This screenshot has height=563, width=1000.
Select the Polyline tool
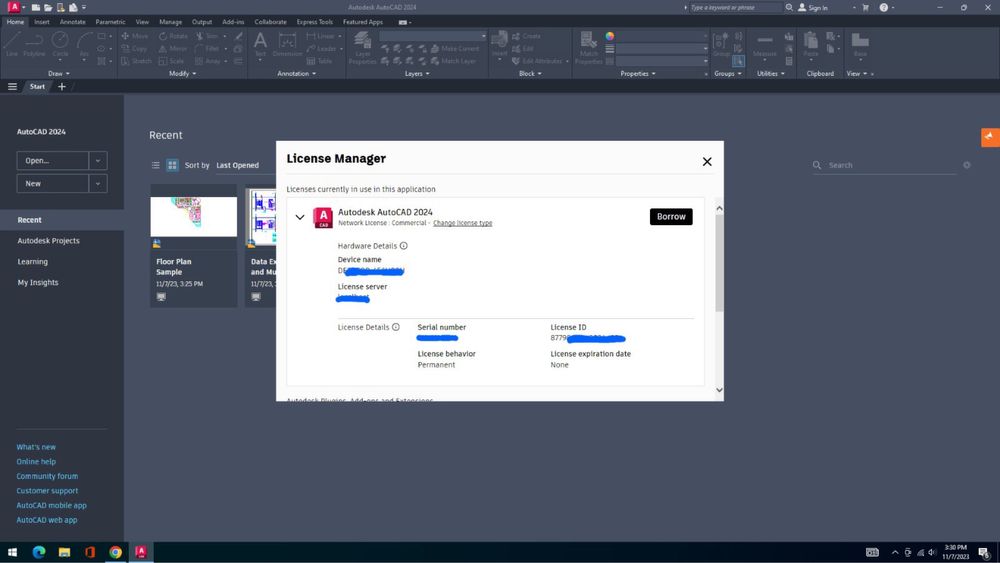point(34,44)
